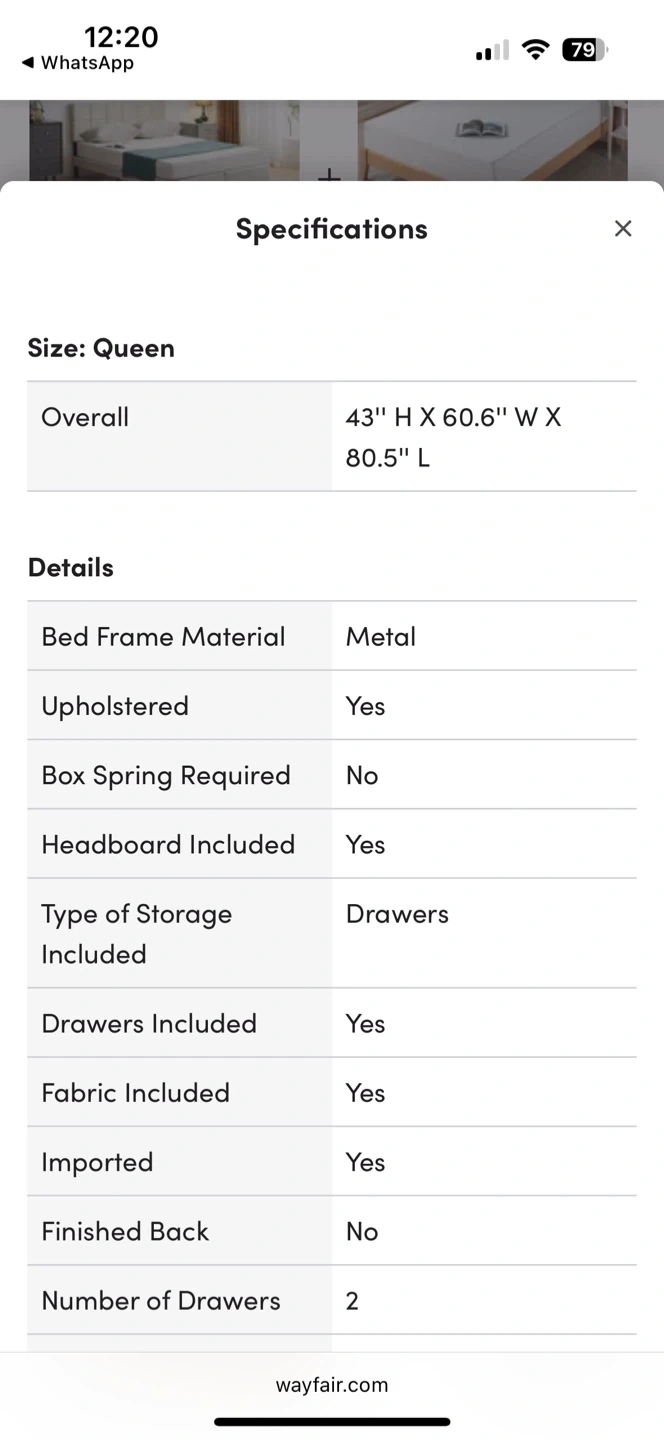The width and height of the screenshot is (664, 1440).
Task: Click the plus icon between product photos
Action: (329, 177)
